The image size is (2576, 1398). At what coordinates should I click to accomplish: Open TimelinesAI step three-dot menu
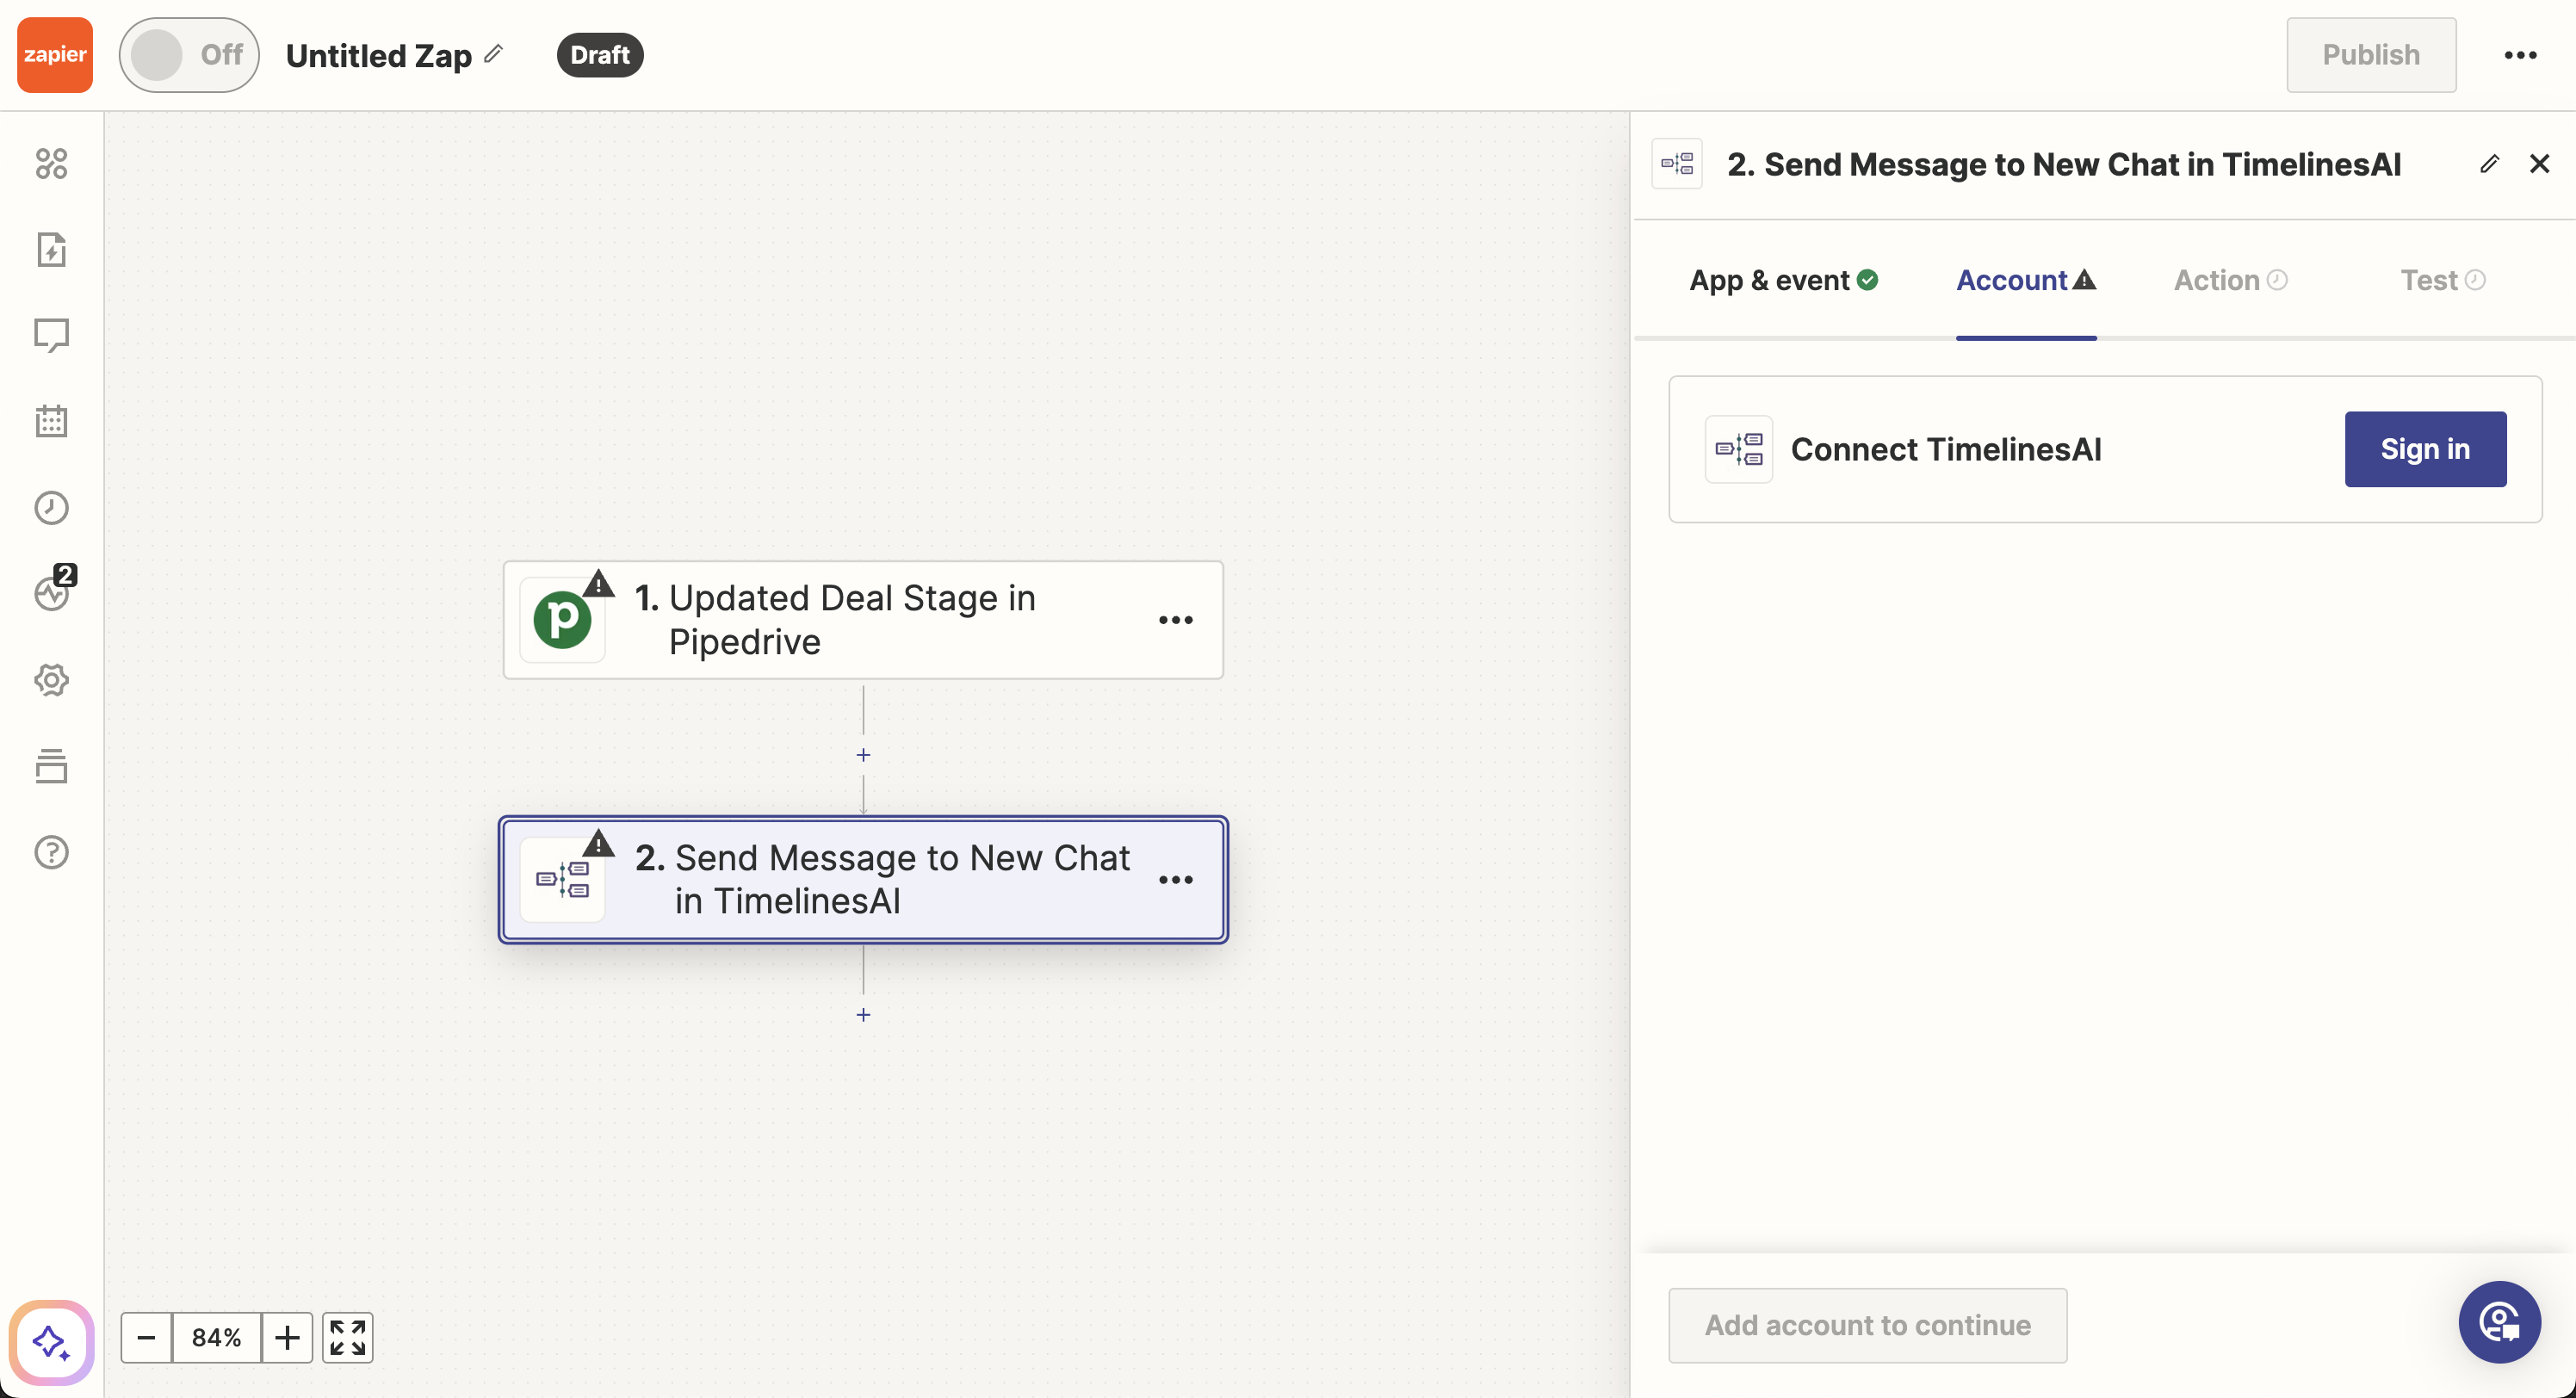pos(1175,880)
